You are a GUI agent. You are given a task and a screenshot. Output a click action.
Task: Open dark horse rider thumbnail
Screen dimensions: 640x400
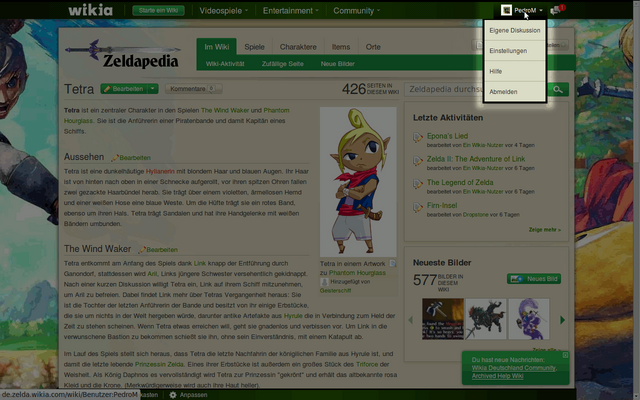(486, 319)
